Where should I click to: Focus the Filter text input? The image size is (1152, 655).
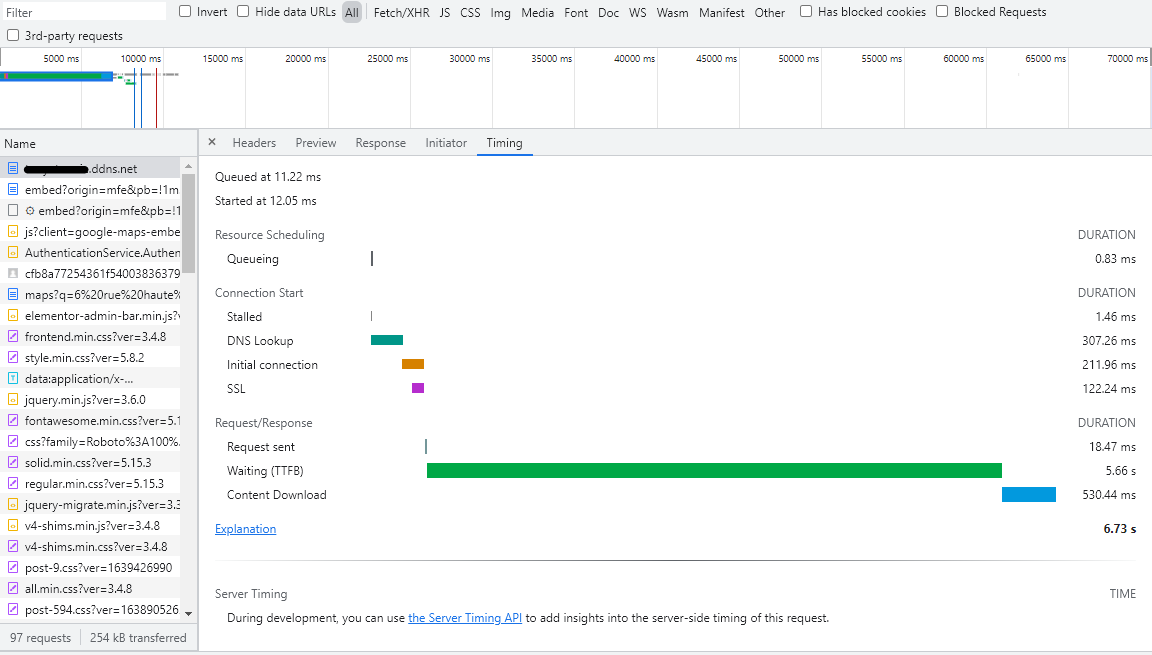(84, 12)
